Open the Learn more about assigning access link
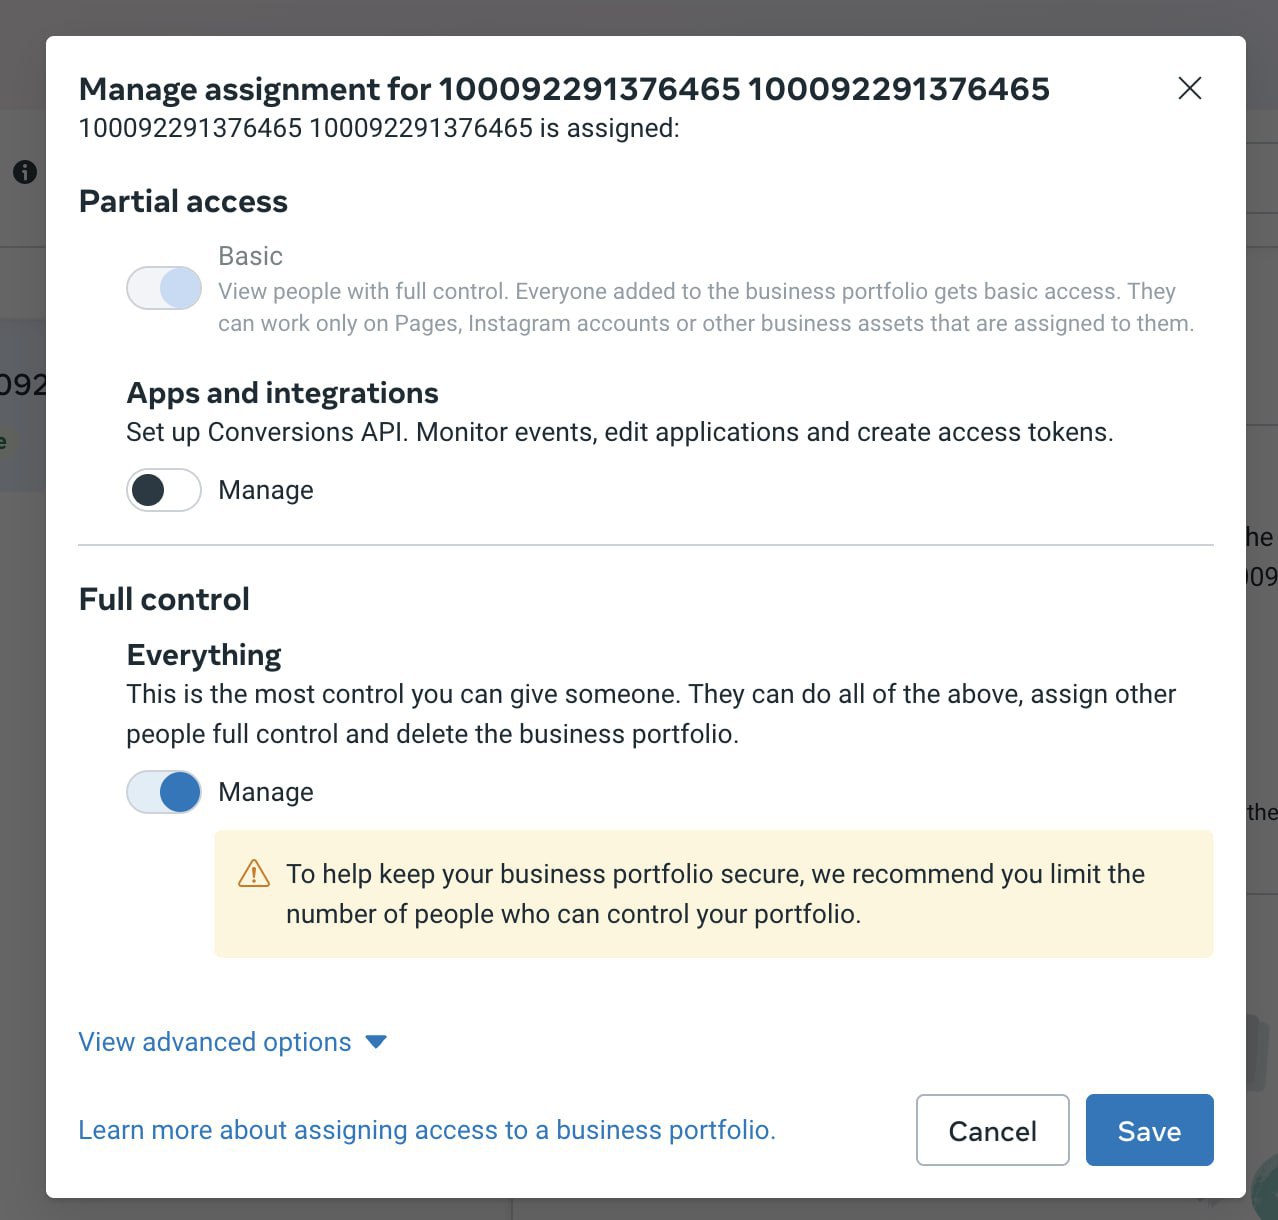Screen dimensions: 1278x1220 tap(427, 1130)
